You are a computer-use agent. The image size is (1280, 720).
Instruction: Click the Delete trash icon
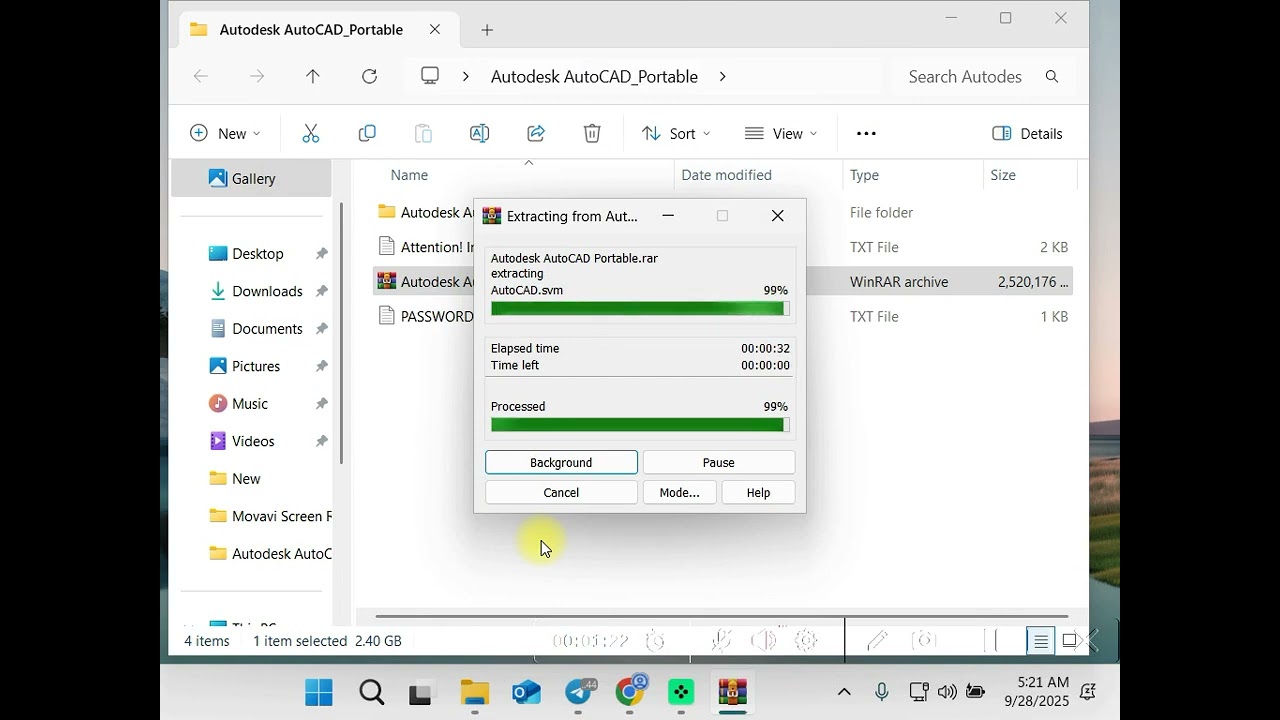pyautogui.click(x=592, y=133)
